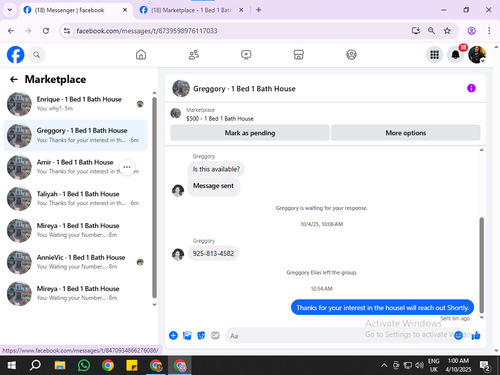Screen dimensions: 500x375
Task: Open the account profile picture menu
Action: pyautogui.click(x=477, y=55)
